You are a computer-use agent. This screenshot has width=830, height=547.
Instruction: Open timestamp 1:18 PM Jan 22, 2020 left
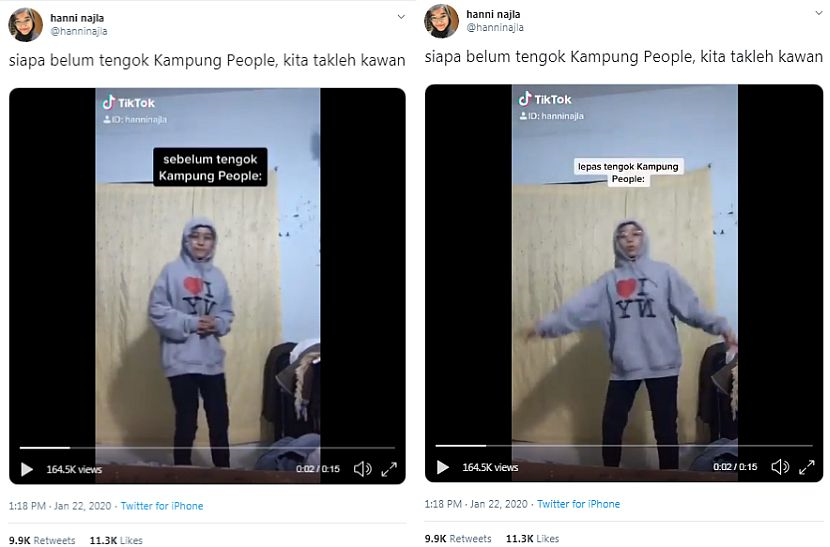click(60, 506)
